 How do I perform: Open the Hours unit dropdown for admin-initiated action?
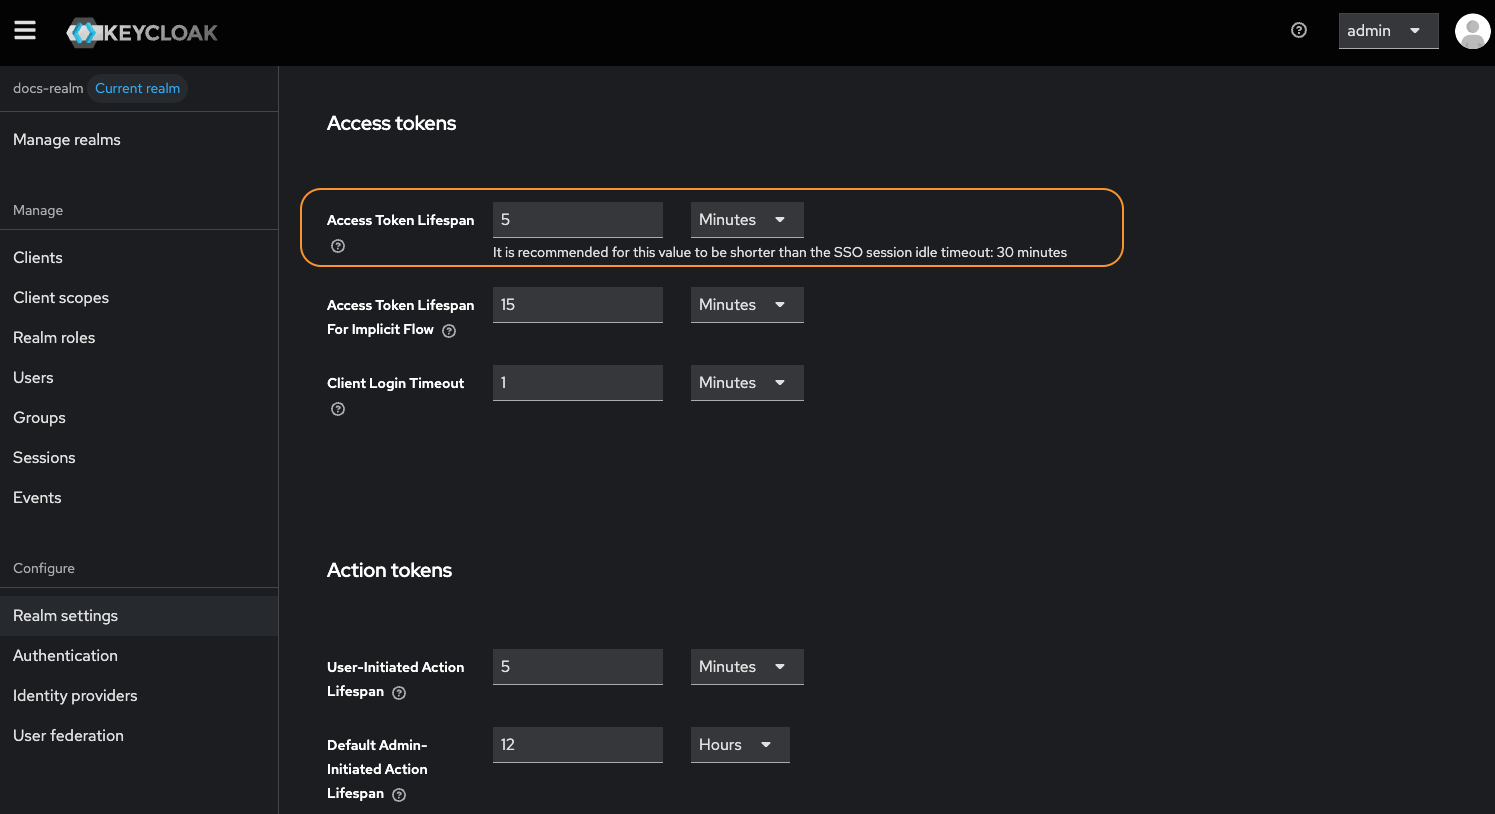(739, 745)
